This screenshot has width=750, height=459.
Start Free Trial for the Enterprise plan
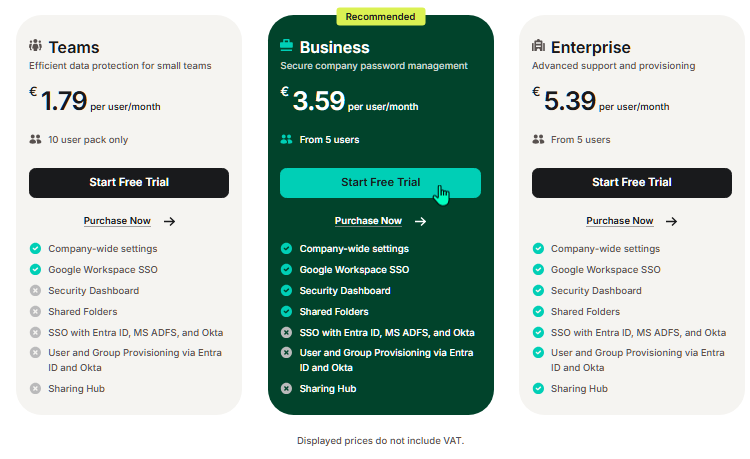tap(632, 183)
